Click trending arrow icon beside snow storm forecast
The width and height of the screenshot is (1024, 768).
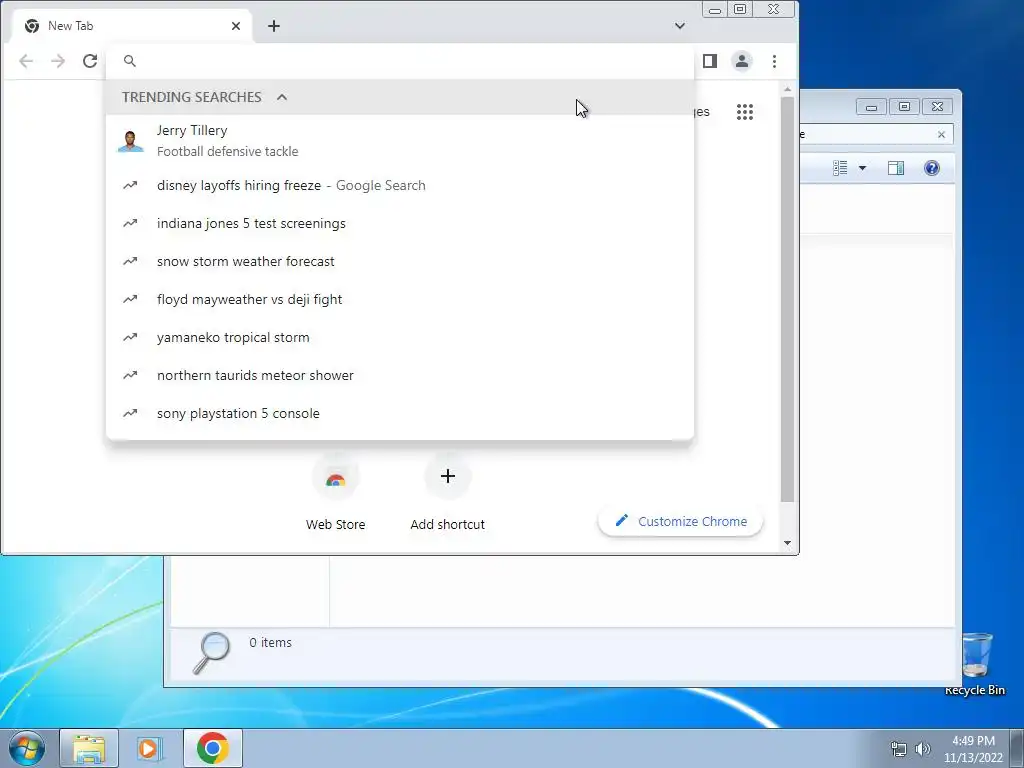[130, 261]
